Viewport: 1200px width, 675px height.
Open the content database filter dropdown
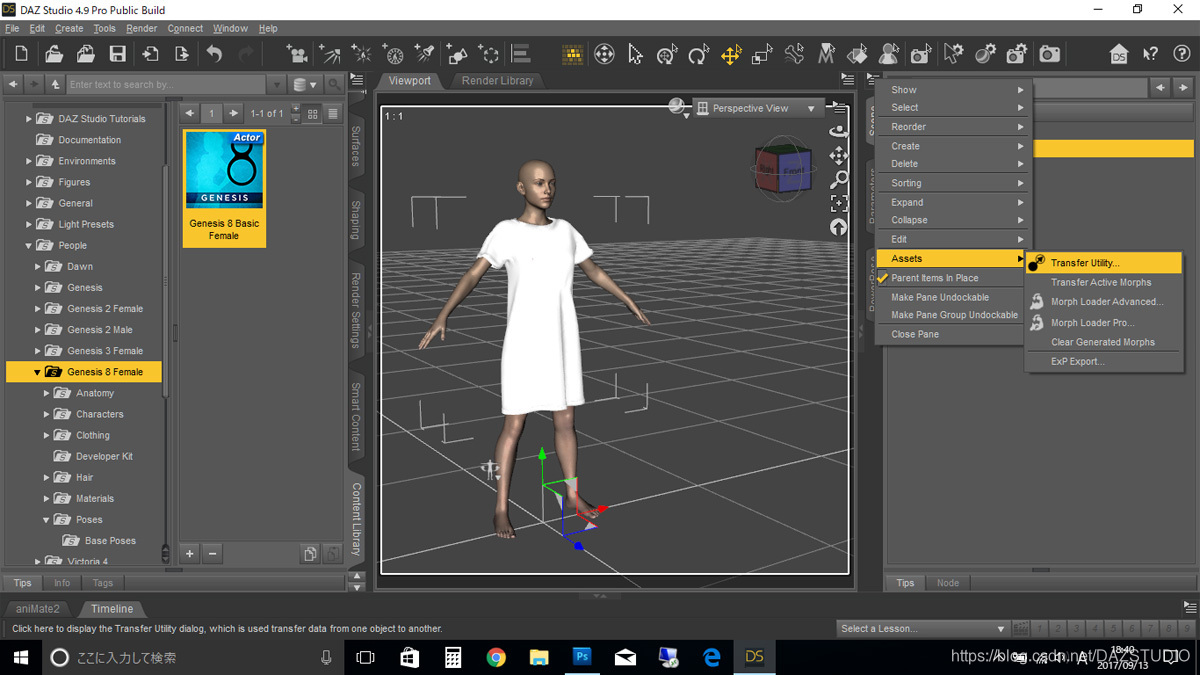(306, 85)
